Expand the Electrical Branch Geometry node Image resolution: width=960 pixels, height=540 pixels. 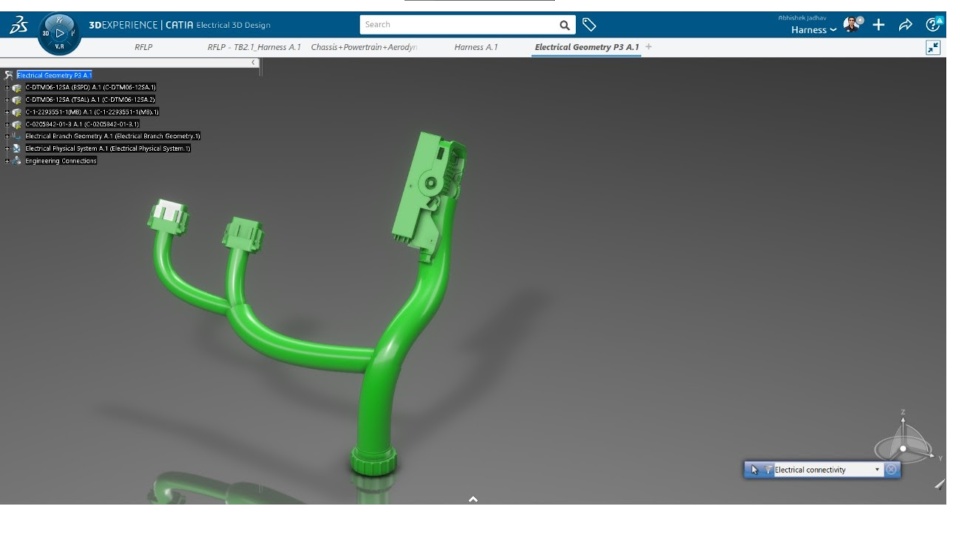point(7,136)
